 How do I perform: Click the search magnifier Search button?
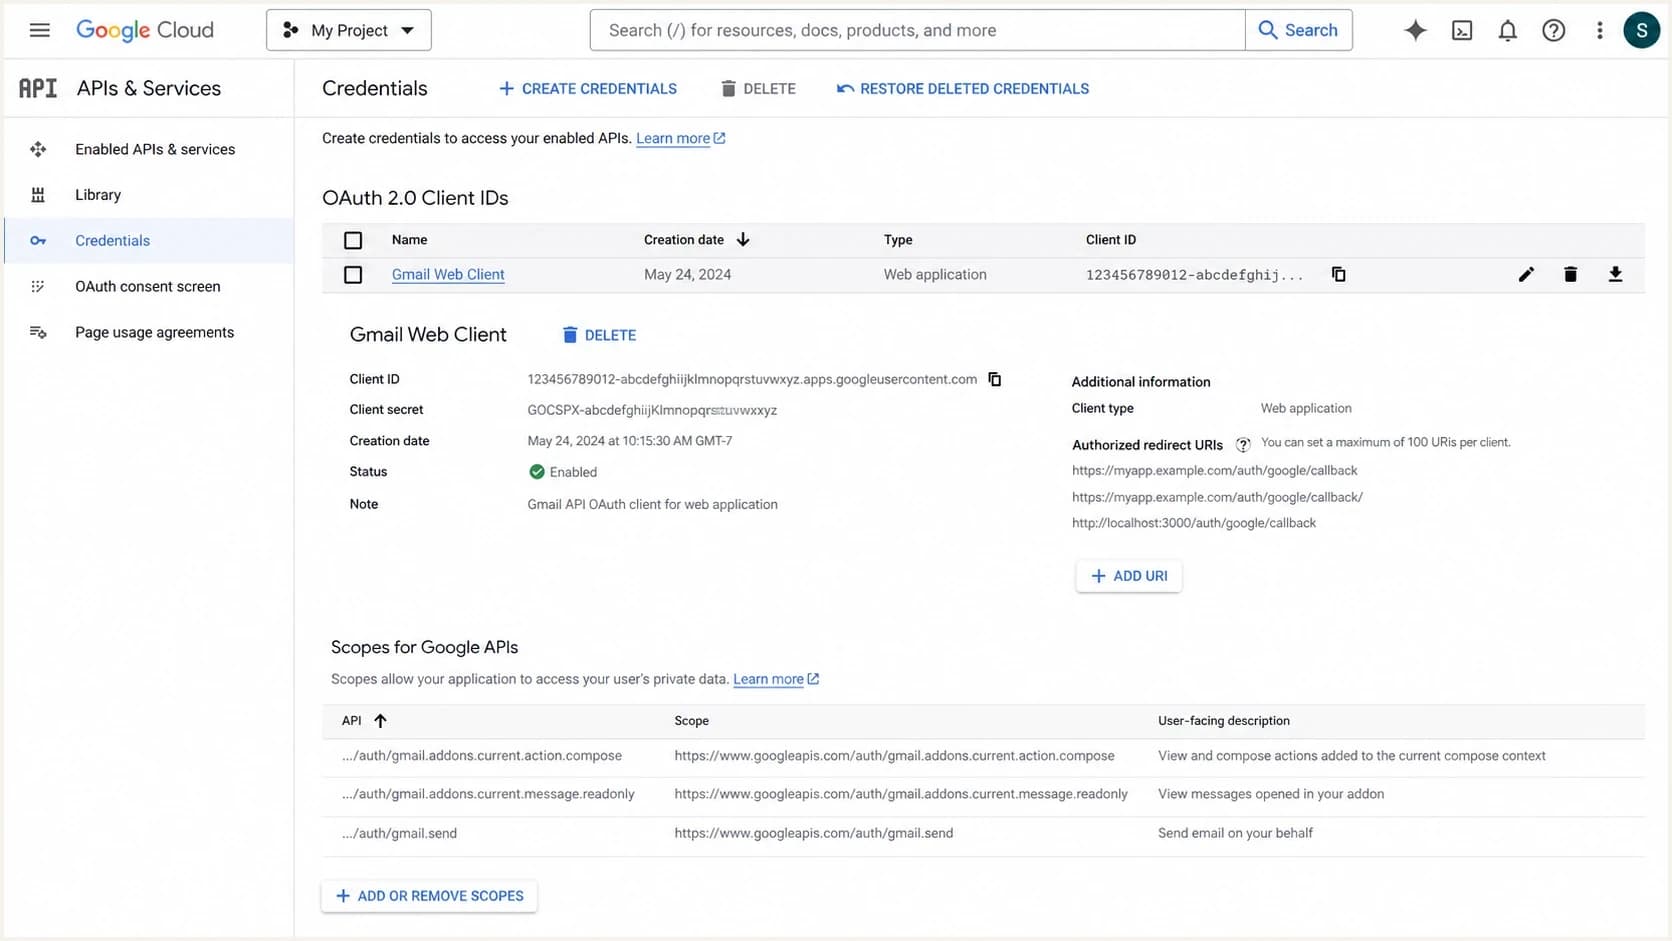click(1299, 30)
